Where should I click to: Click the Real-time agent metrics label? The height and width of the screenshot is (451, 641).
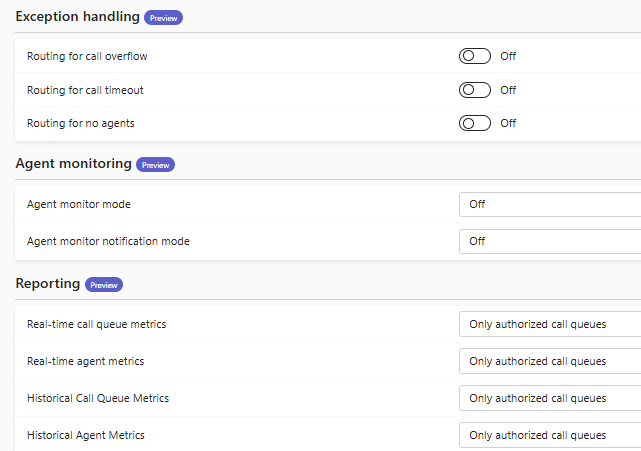click(x=85, y=361)
